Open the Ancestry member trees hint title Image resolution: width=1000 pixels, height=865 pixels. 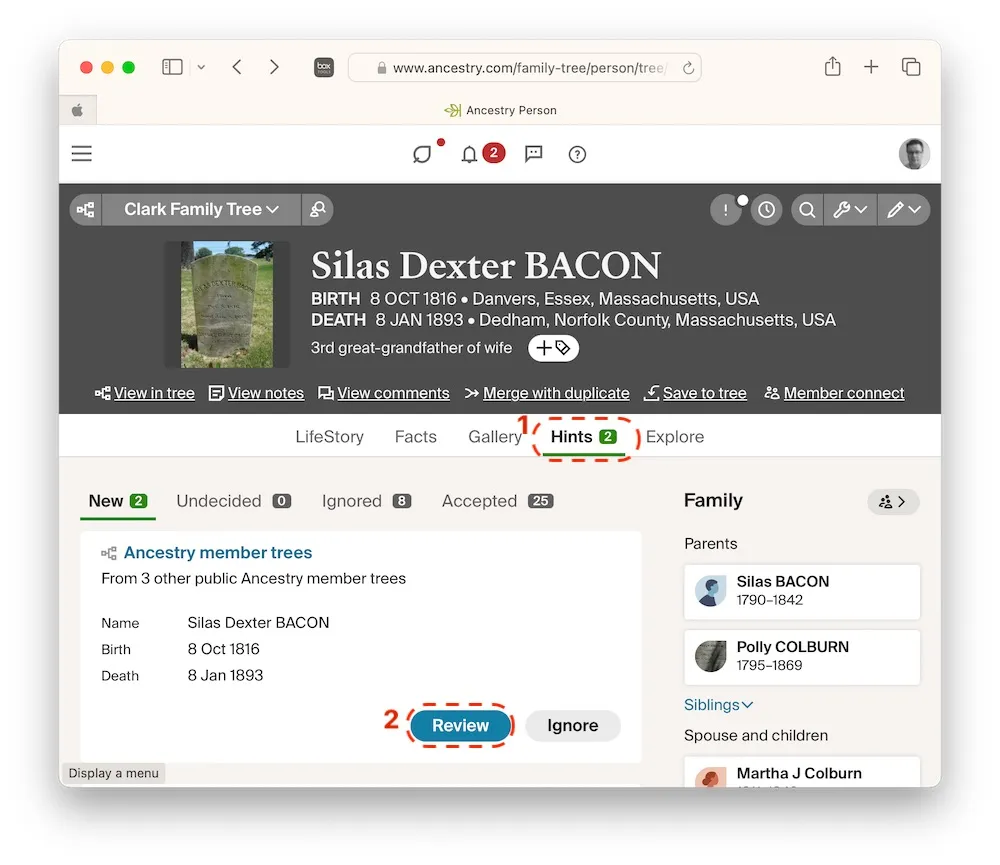[x=217, y=552]
